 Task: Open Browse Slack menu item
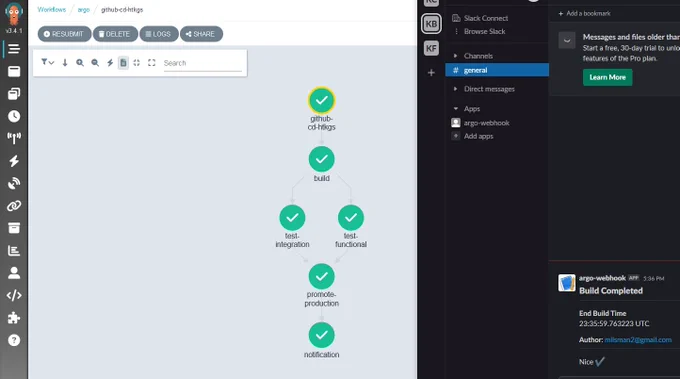coord(484,31)
